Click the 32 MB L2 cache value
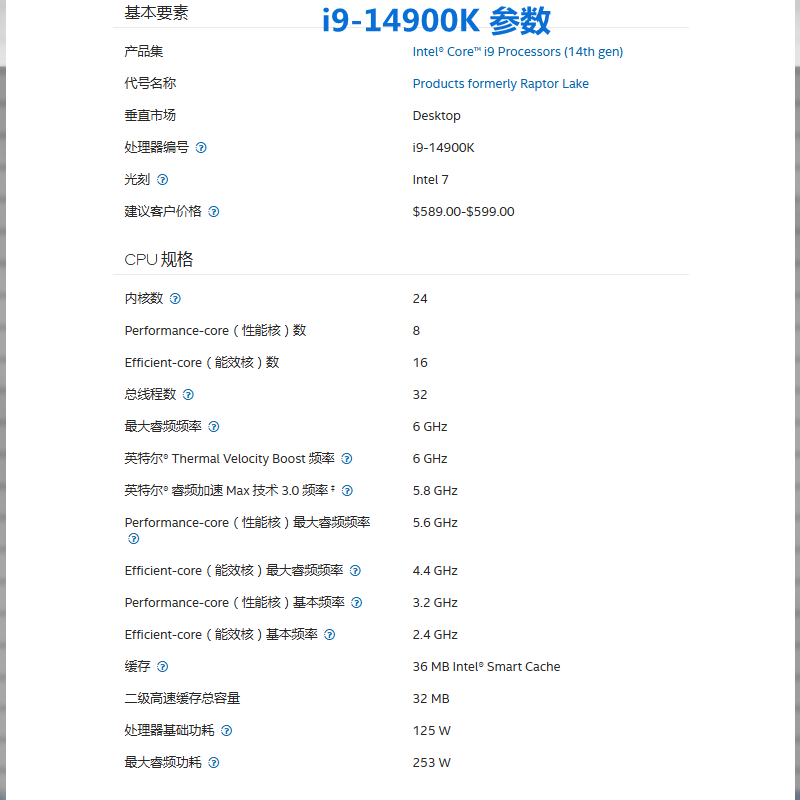The width and height of the screenshot is (800, 800). [x=431, y=698]
